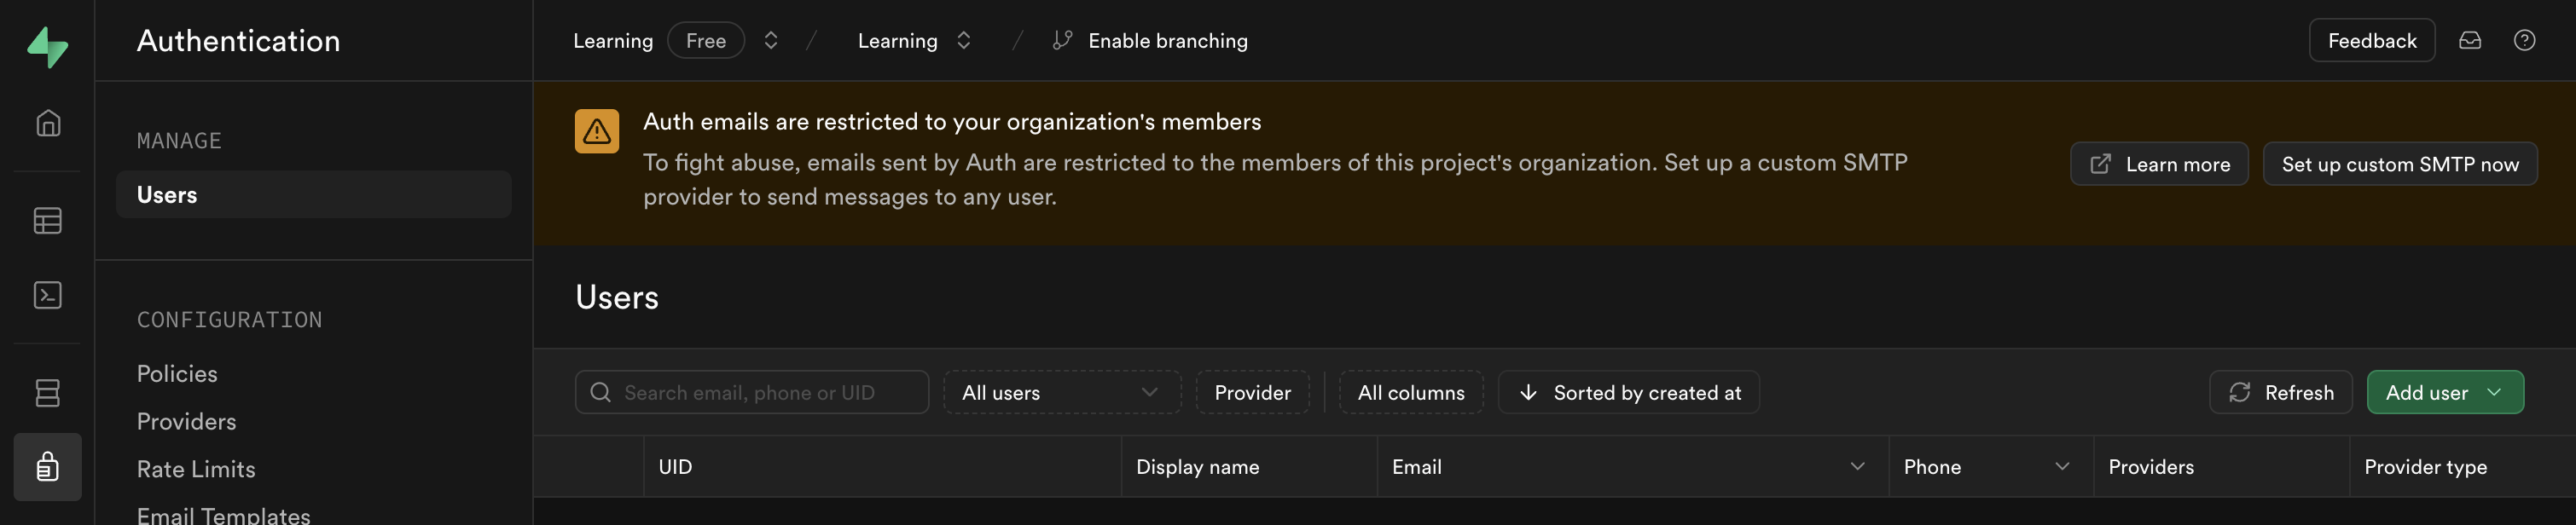2576x525 pixels.
Task: Focus the Search email, phone or UID field
Action: click(752, 392)
